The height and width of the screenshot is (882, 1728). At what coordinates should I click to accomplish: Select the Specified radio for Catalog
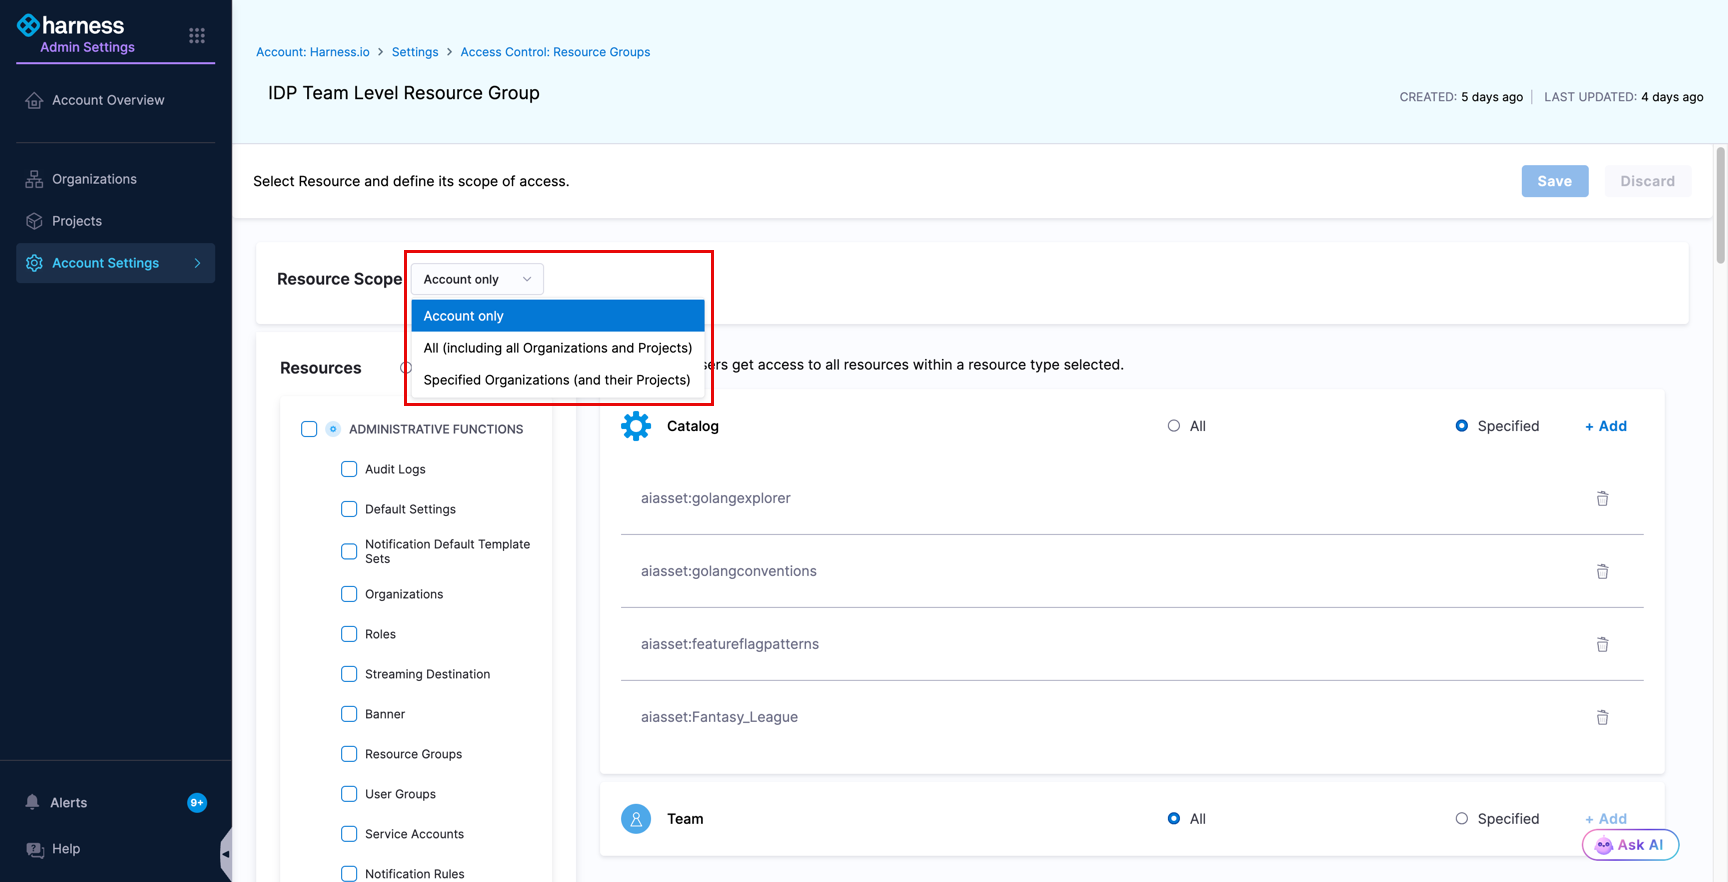[1462, 426]
